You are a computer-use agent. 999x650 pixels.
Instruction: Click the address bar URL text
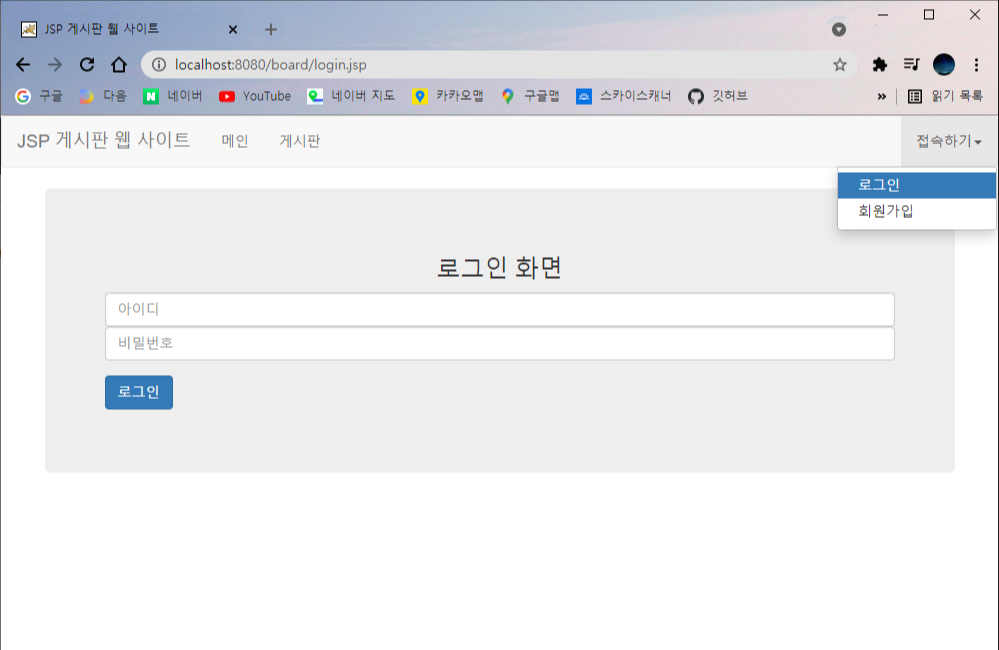click(271, 64)
